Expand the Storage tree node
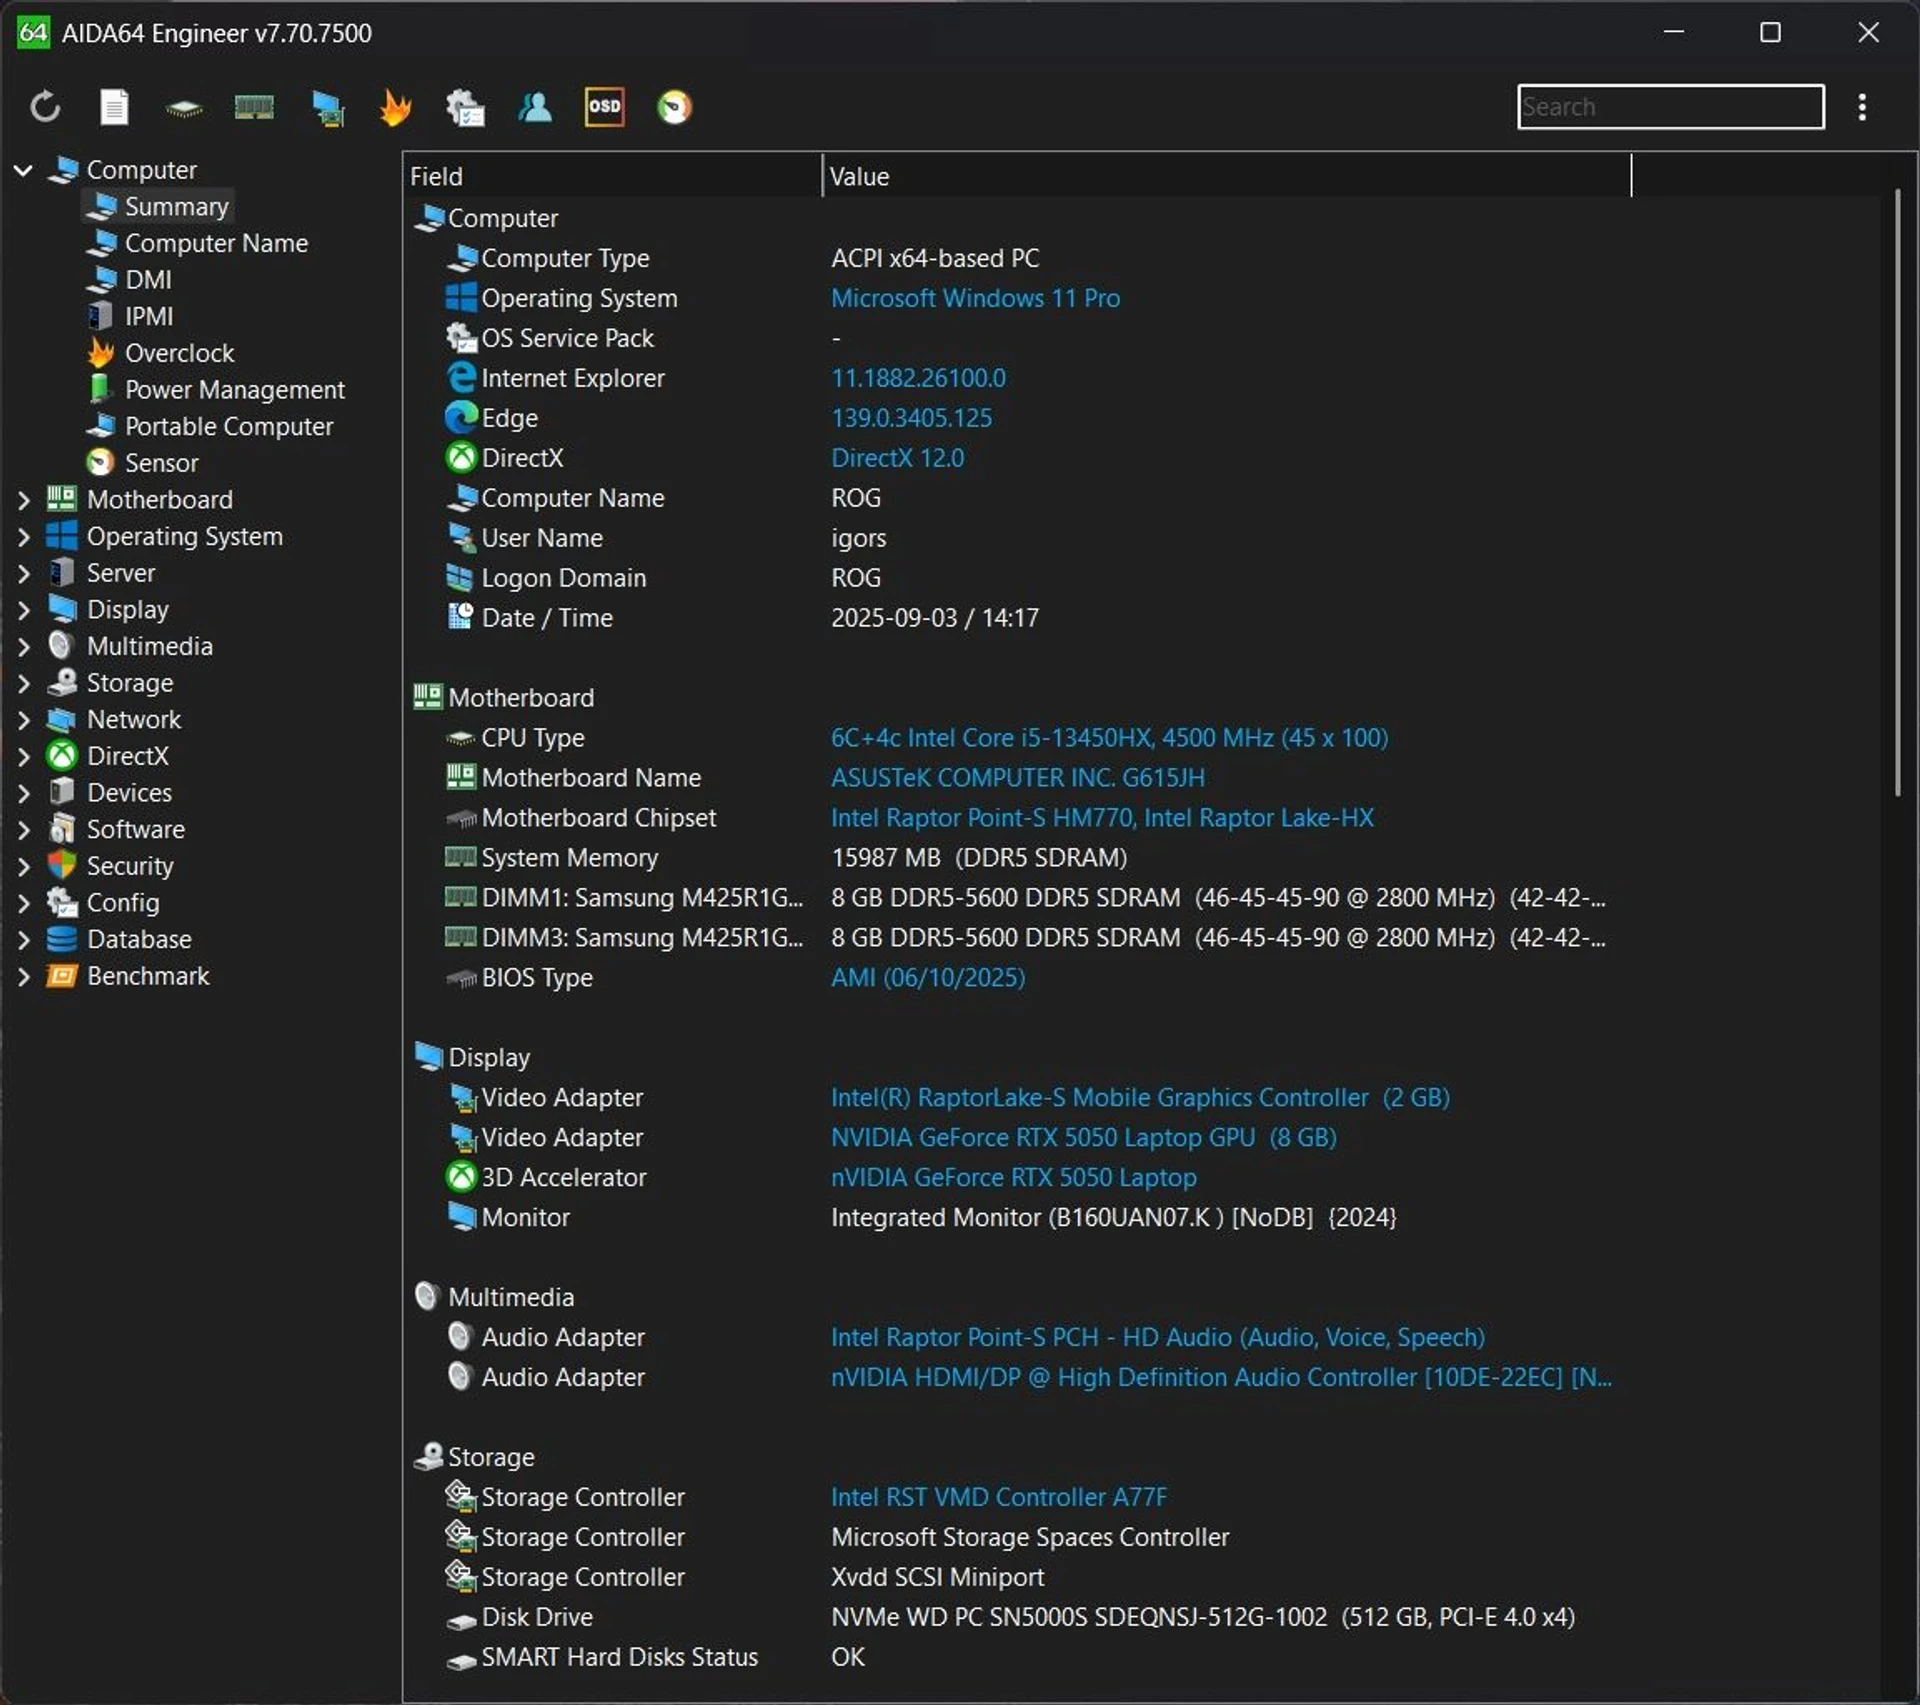The width and height of the screenshot is (1920, 1705). (23, 683)
